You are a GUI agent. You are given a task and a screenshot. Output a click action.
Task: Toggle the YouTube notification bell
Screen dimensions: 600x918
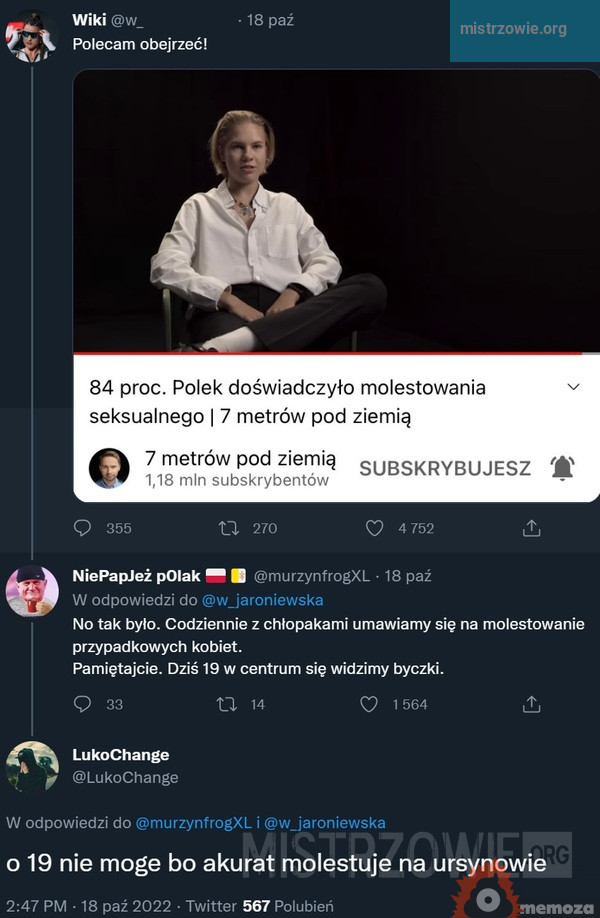563,468
